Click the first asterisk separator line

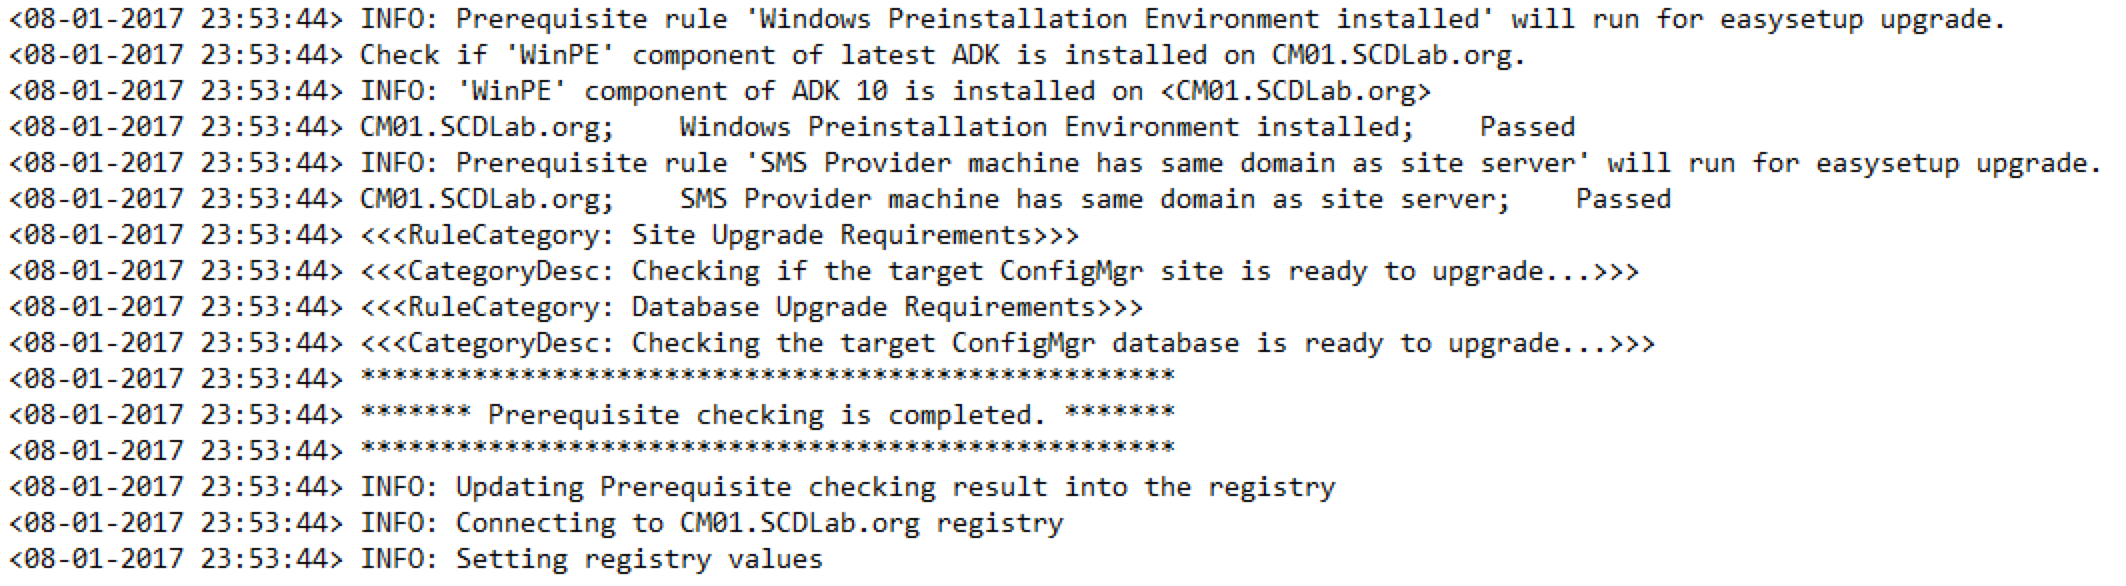click(592, 378)
